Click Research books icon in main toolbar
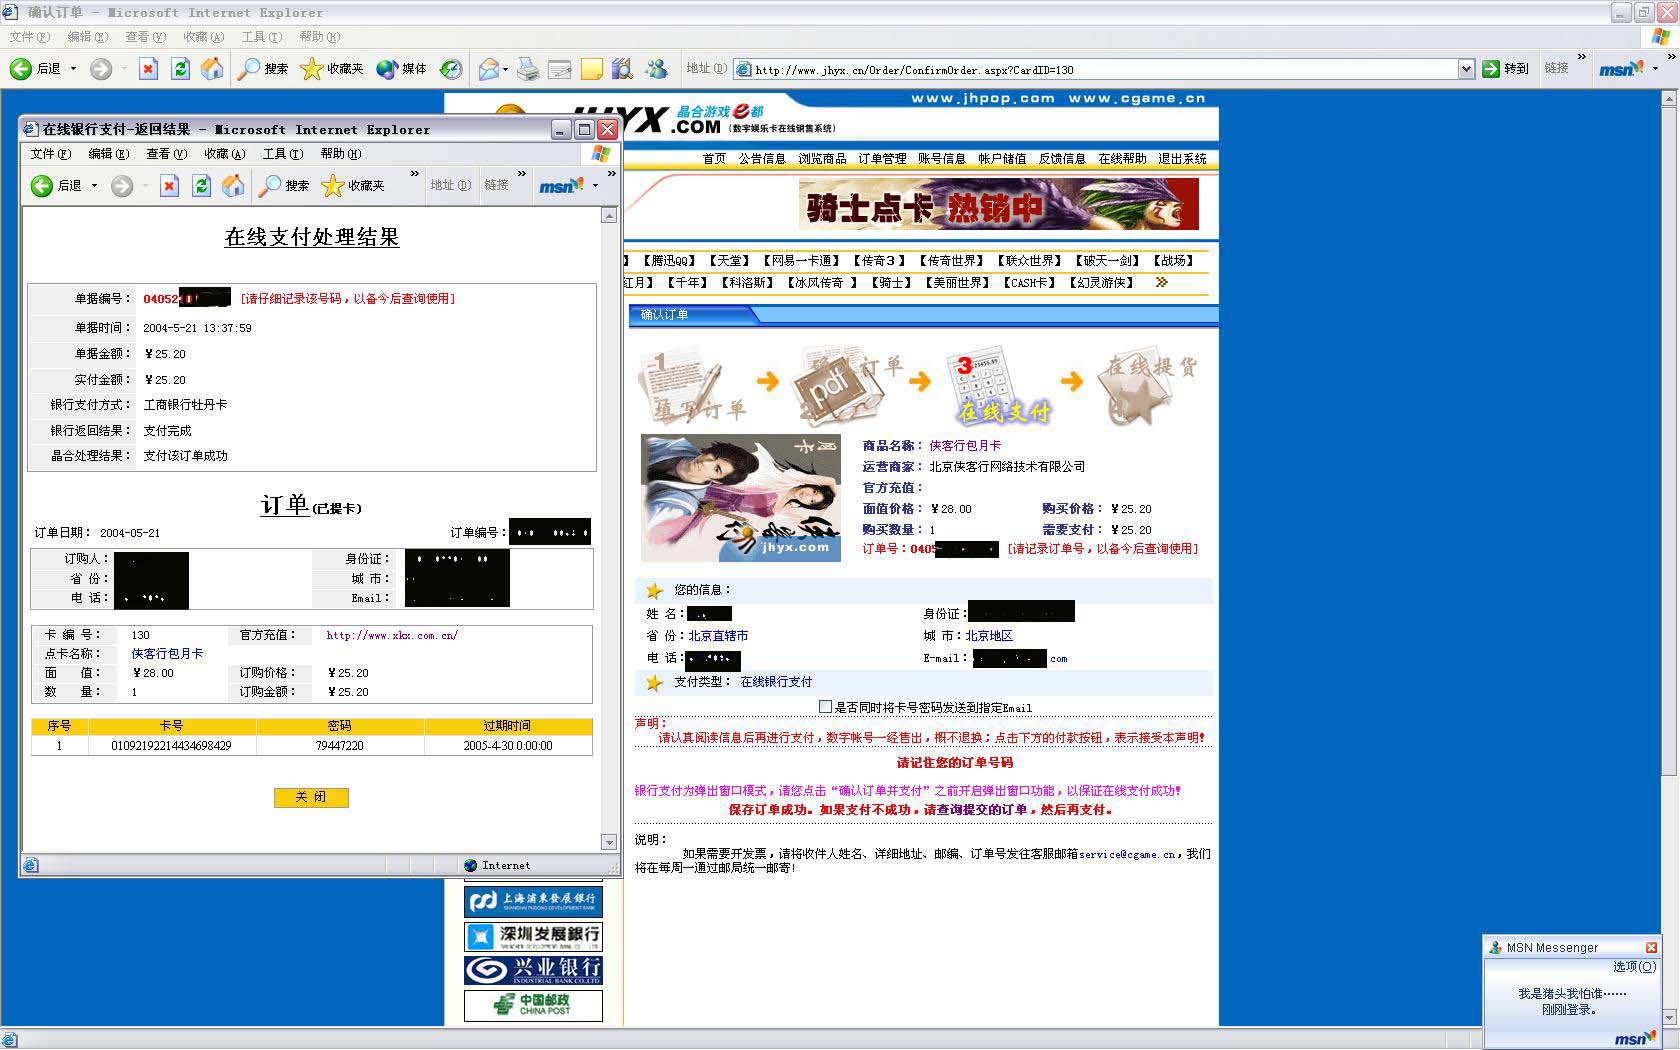Viewport: 1680px width, 1050px height. 622,68
